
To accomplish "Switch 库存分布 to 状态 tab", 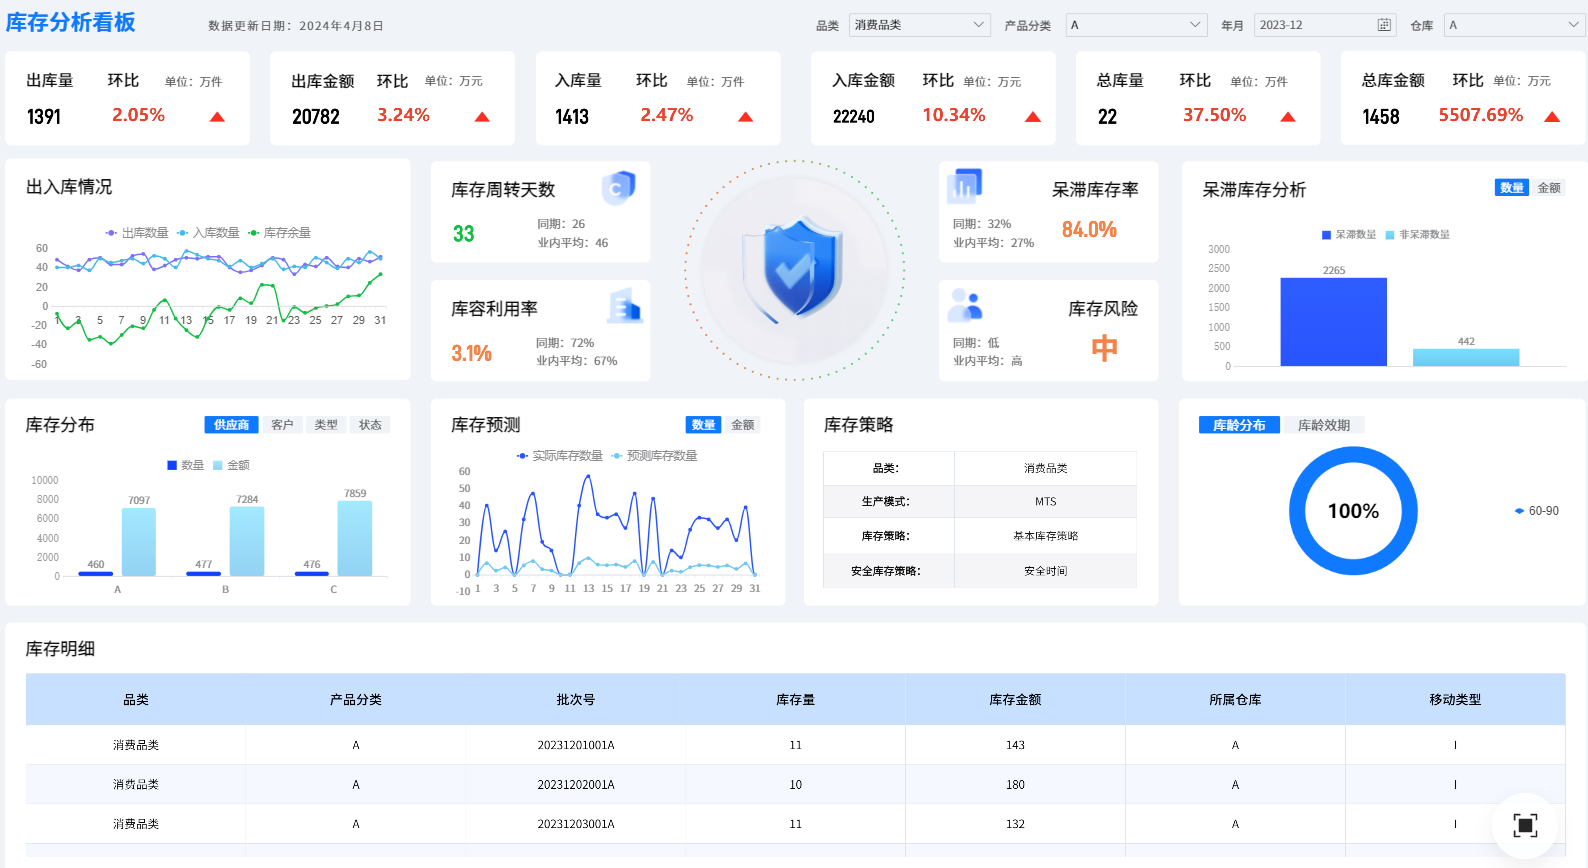I will tap(370, 425).
